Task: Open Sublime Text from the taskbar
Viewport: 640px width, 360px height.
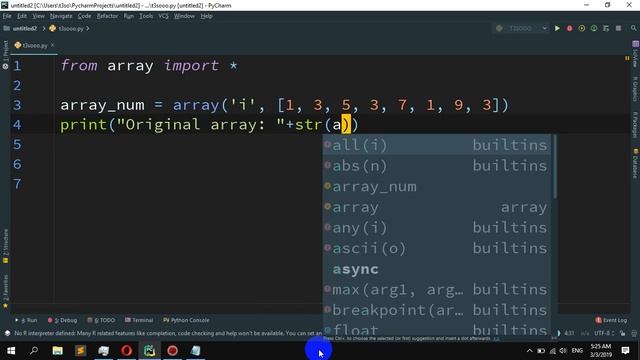Action: tap(80, 351)
